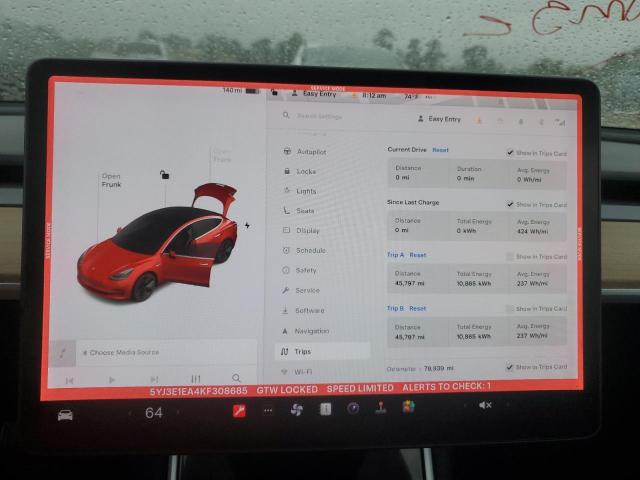Check Trip B Show in Trips Card

pos(509,309)
